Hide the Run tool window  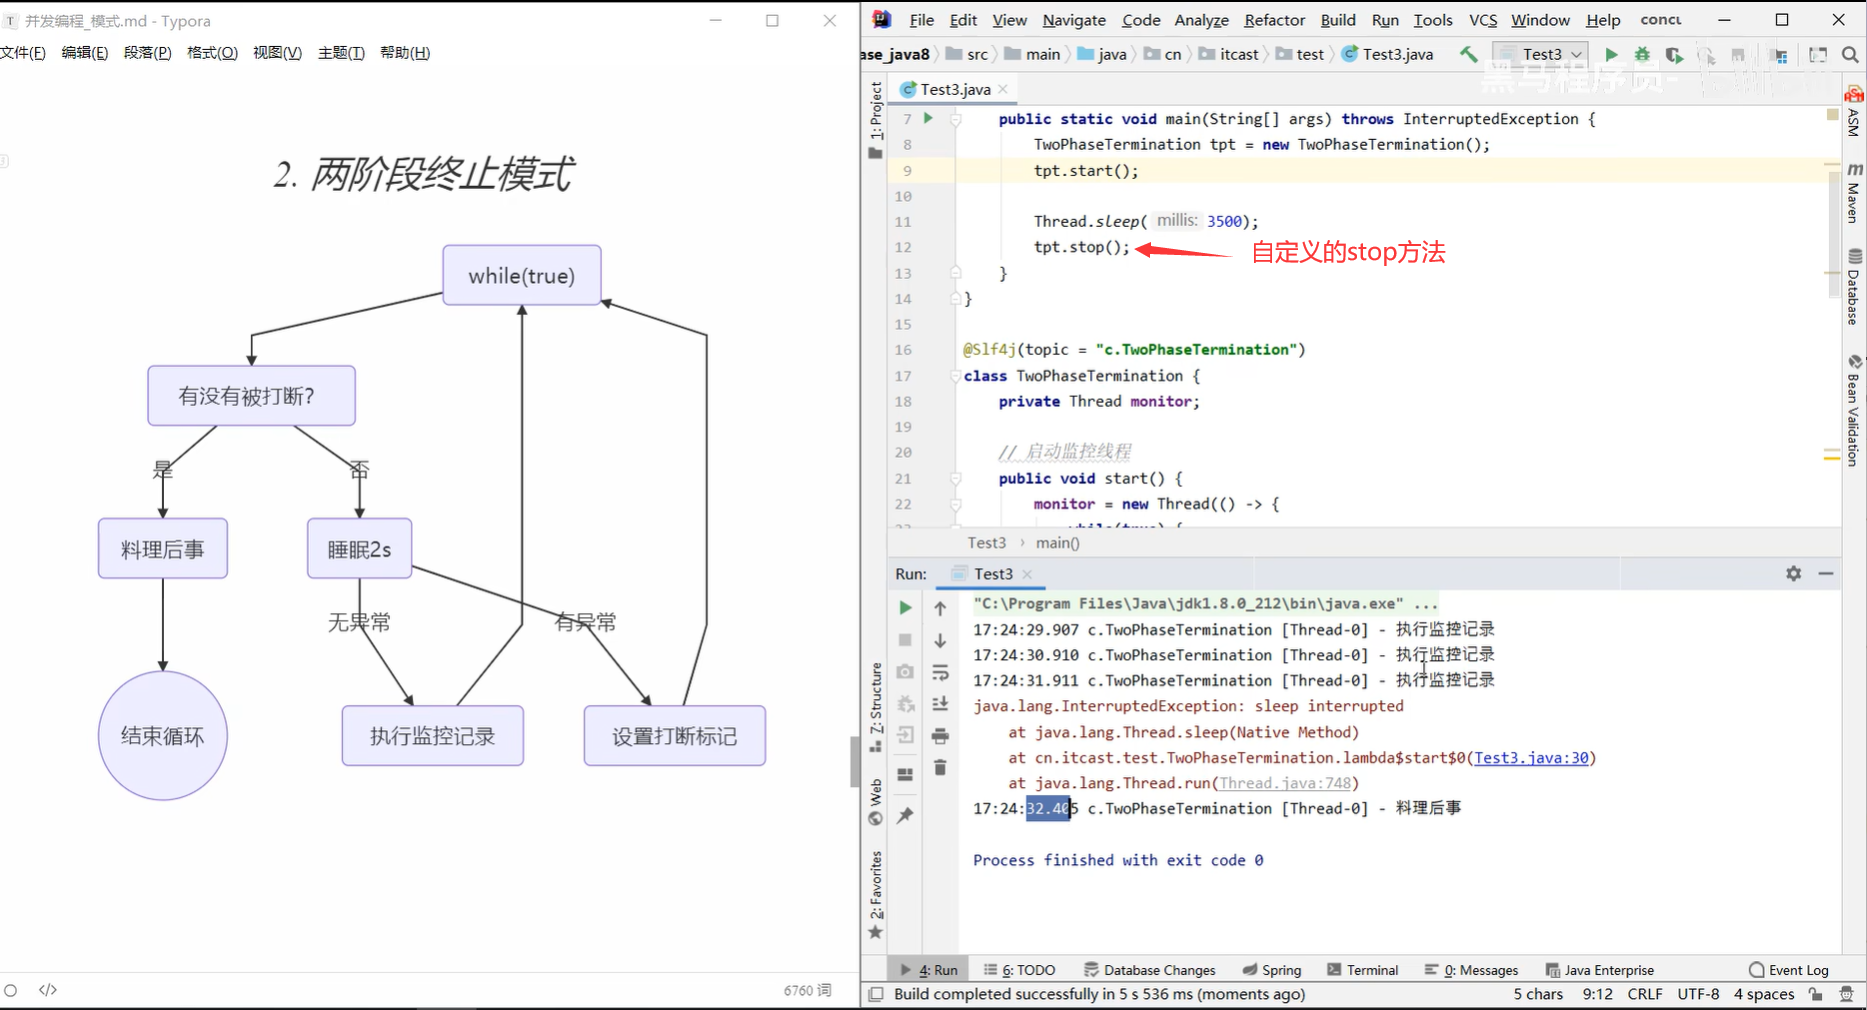1826,573
